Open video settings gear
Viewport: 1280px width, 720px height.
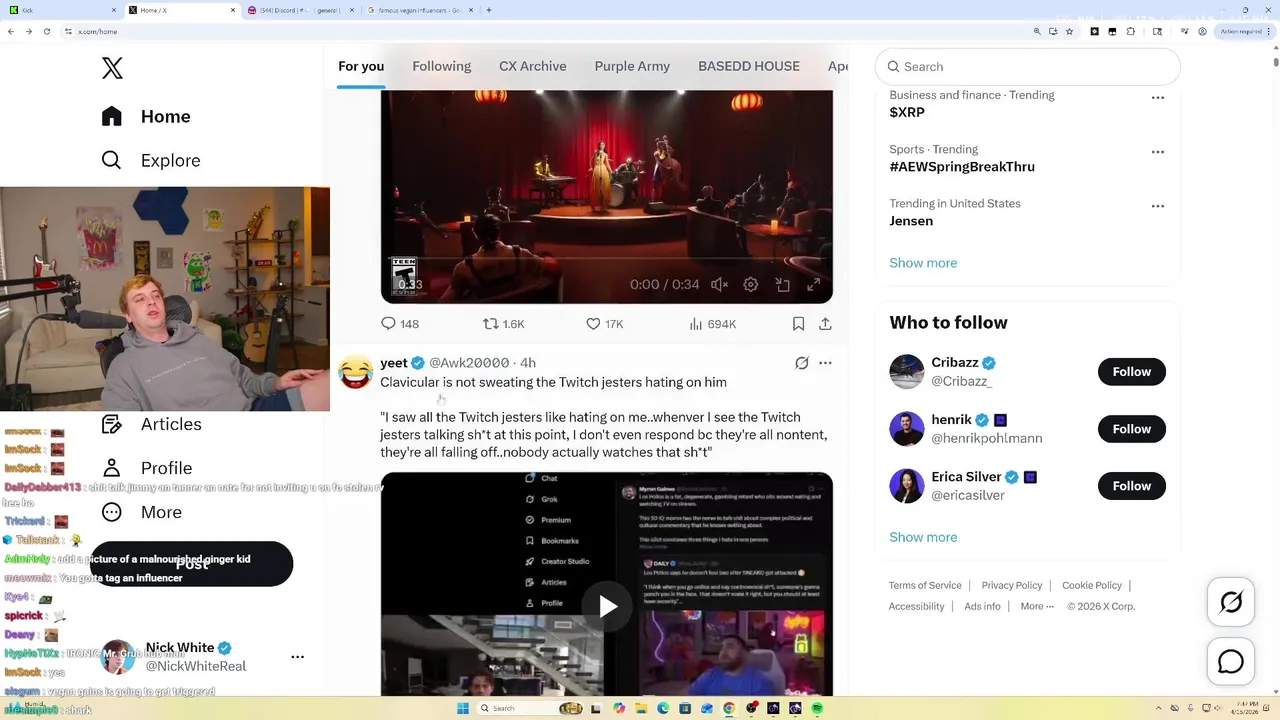[x=751, y=285]
